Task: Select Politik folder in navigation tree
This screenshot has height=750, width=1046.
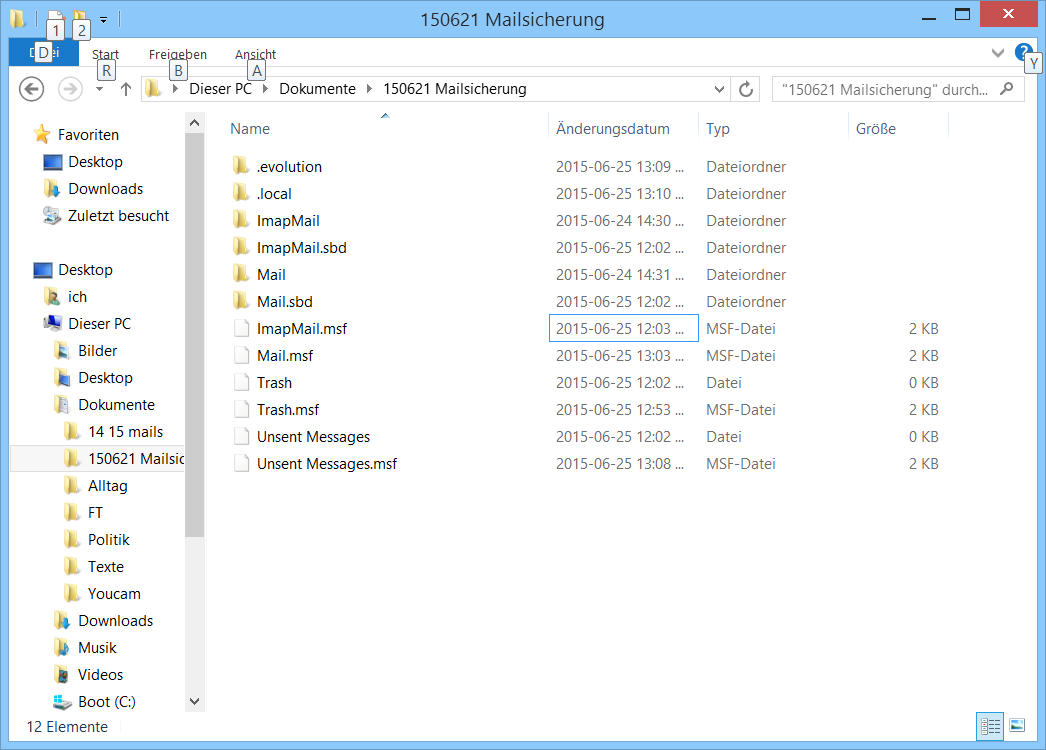Action: (x=108, y=540)
